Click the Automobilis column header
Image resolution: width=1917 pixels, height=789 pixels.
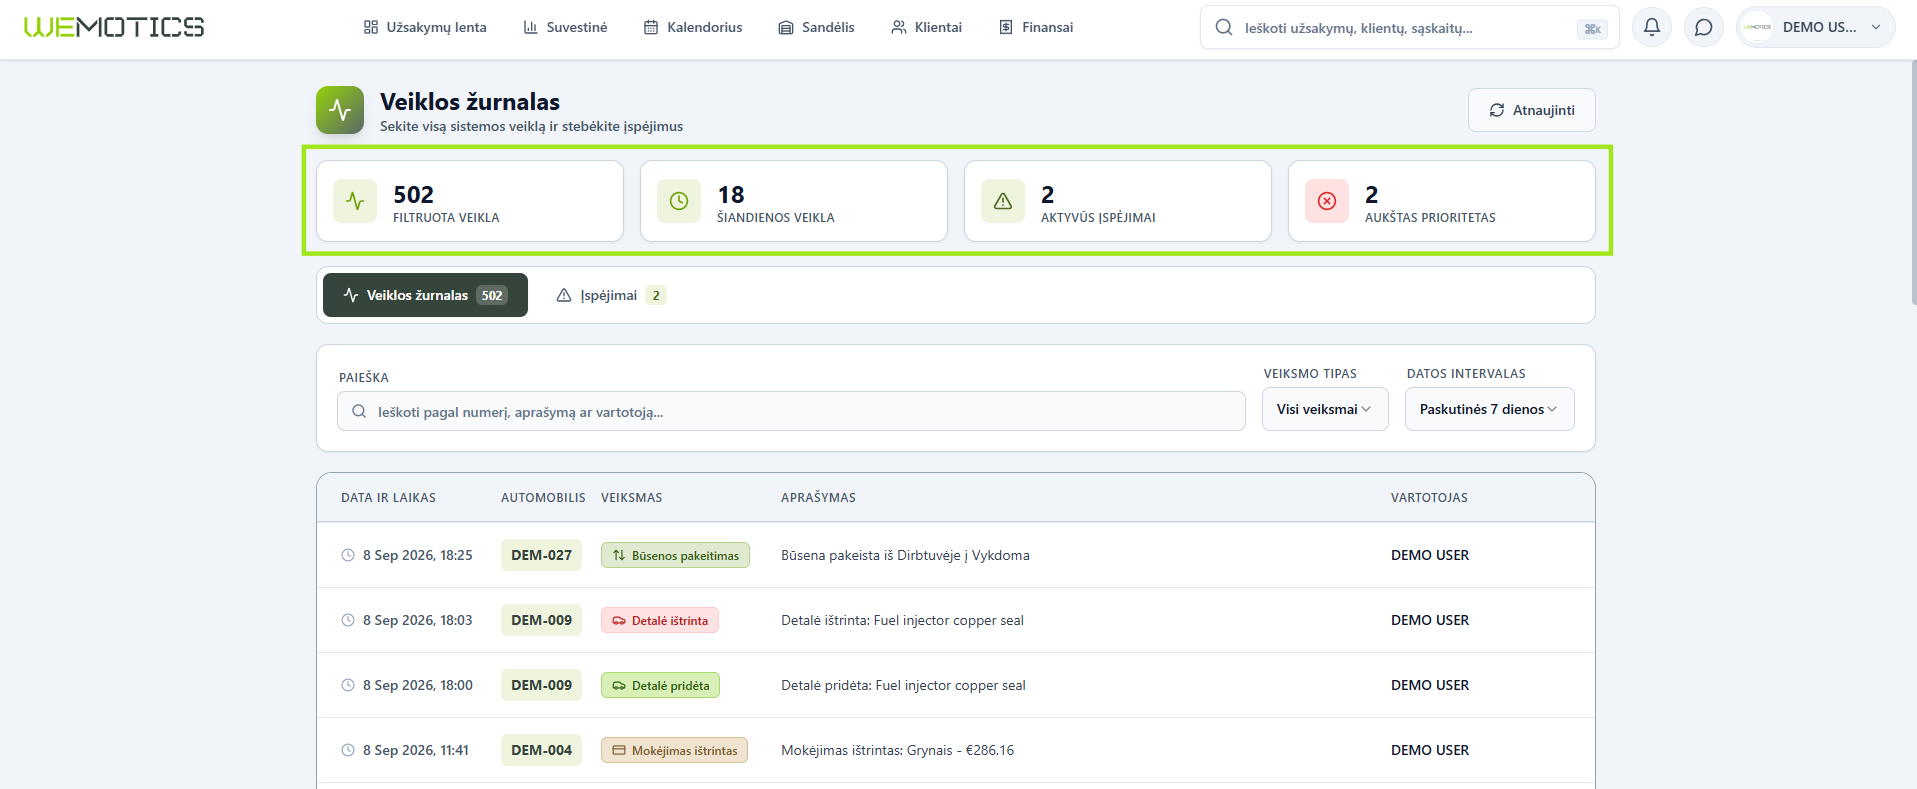coord(543,497)
